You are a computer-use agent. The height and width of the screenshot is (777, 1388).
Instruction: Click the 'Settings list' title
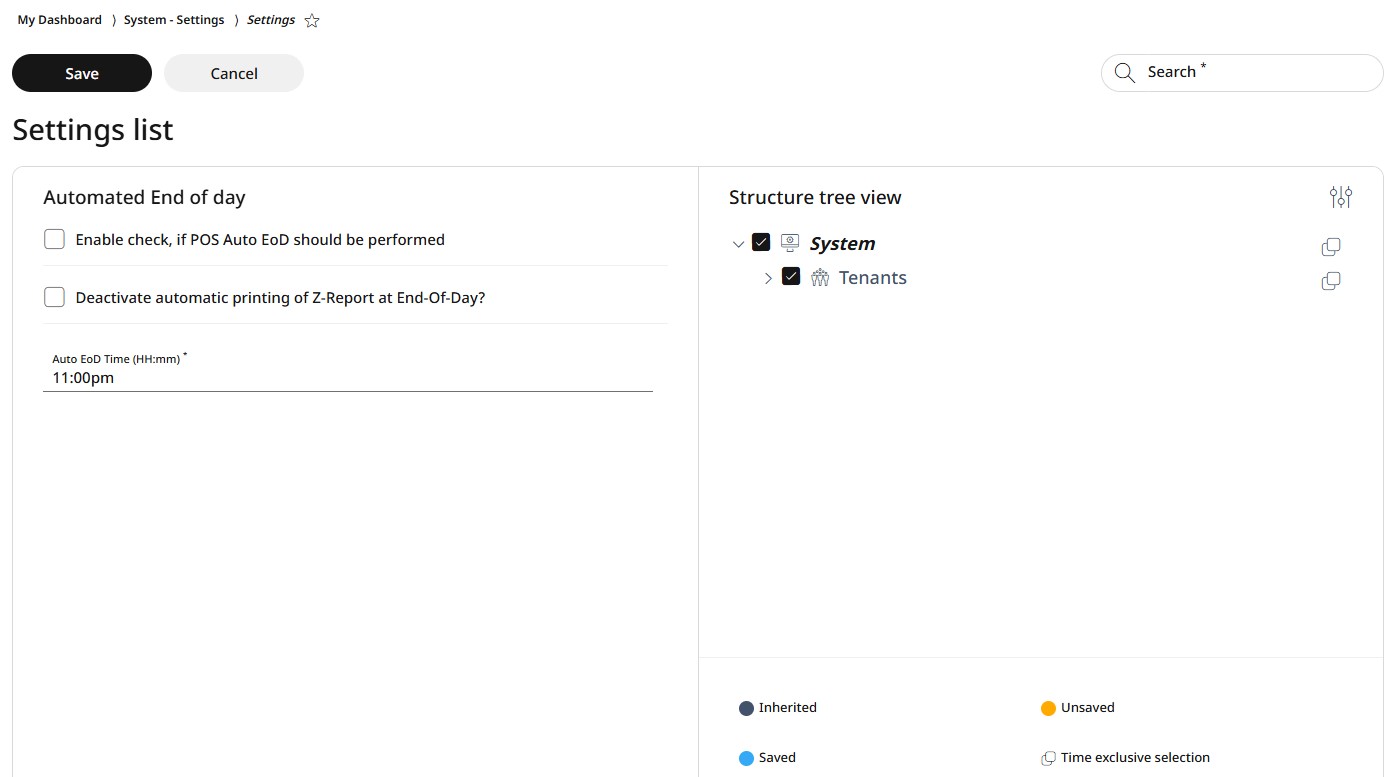point(93,130)
